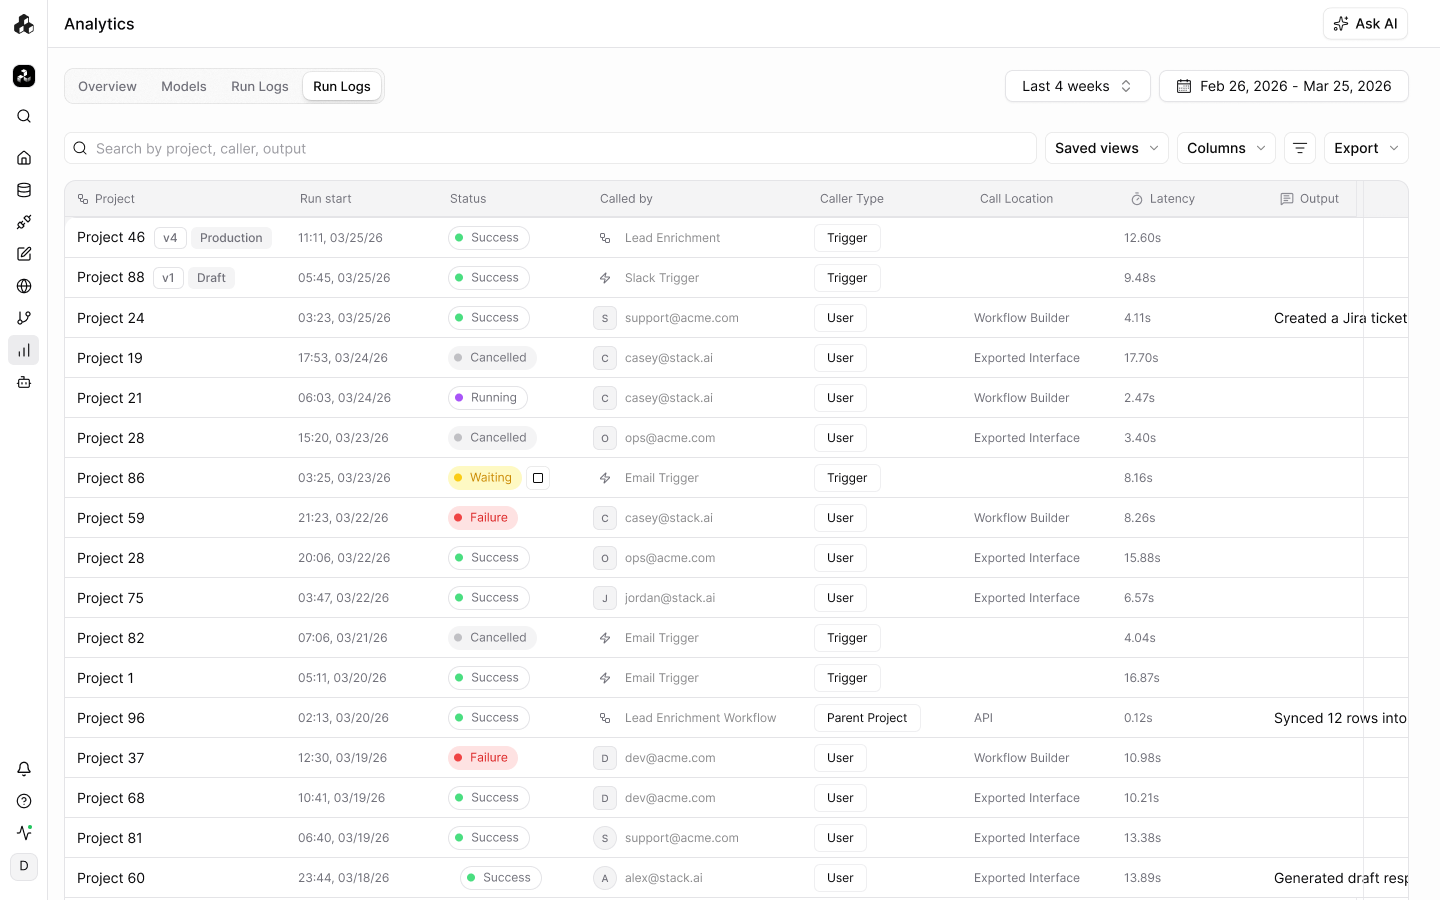Stop the waiting Project 86 run
1440x900 pixels.
(538, 478)
